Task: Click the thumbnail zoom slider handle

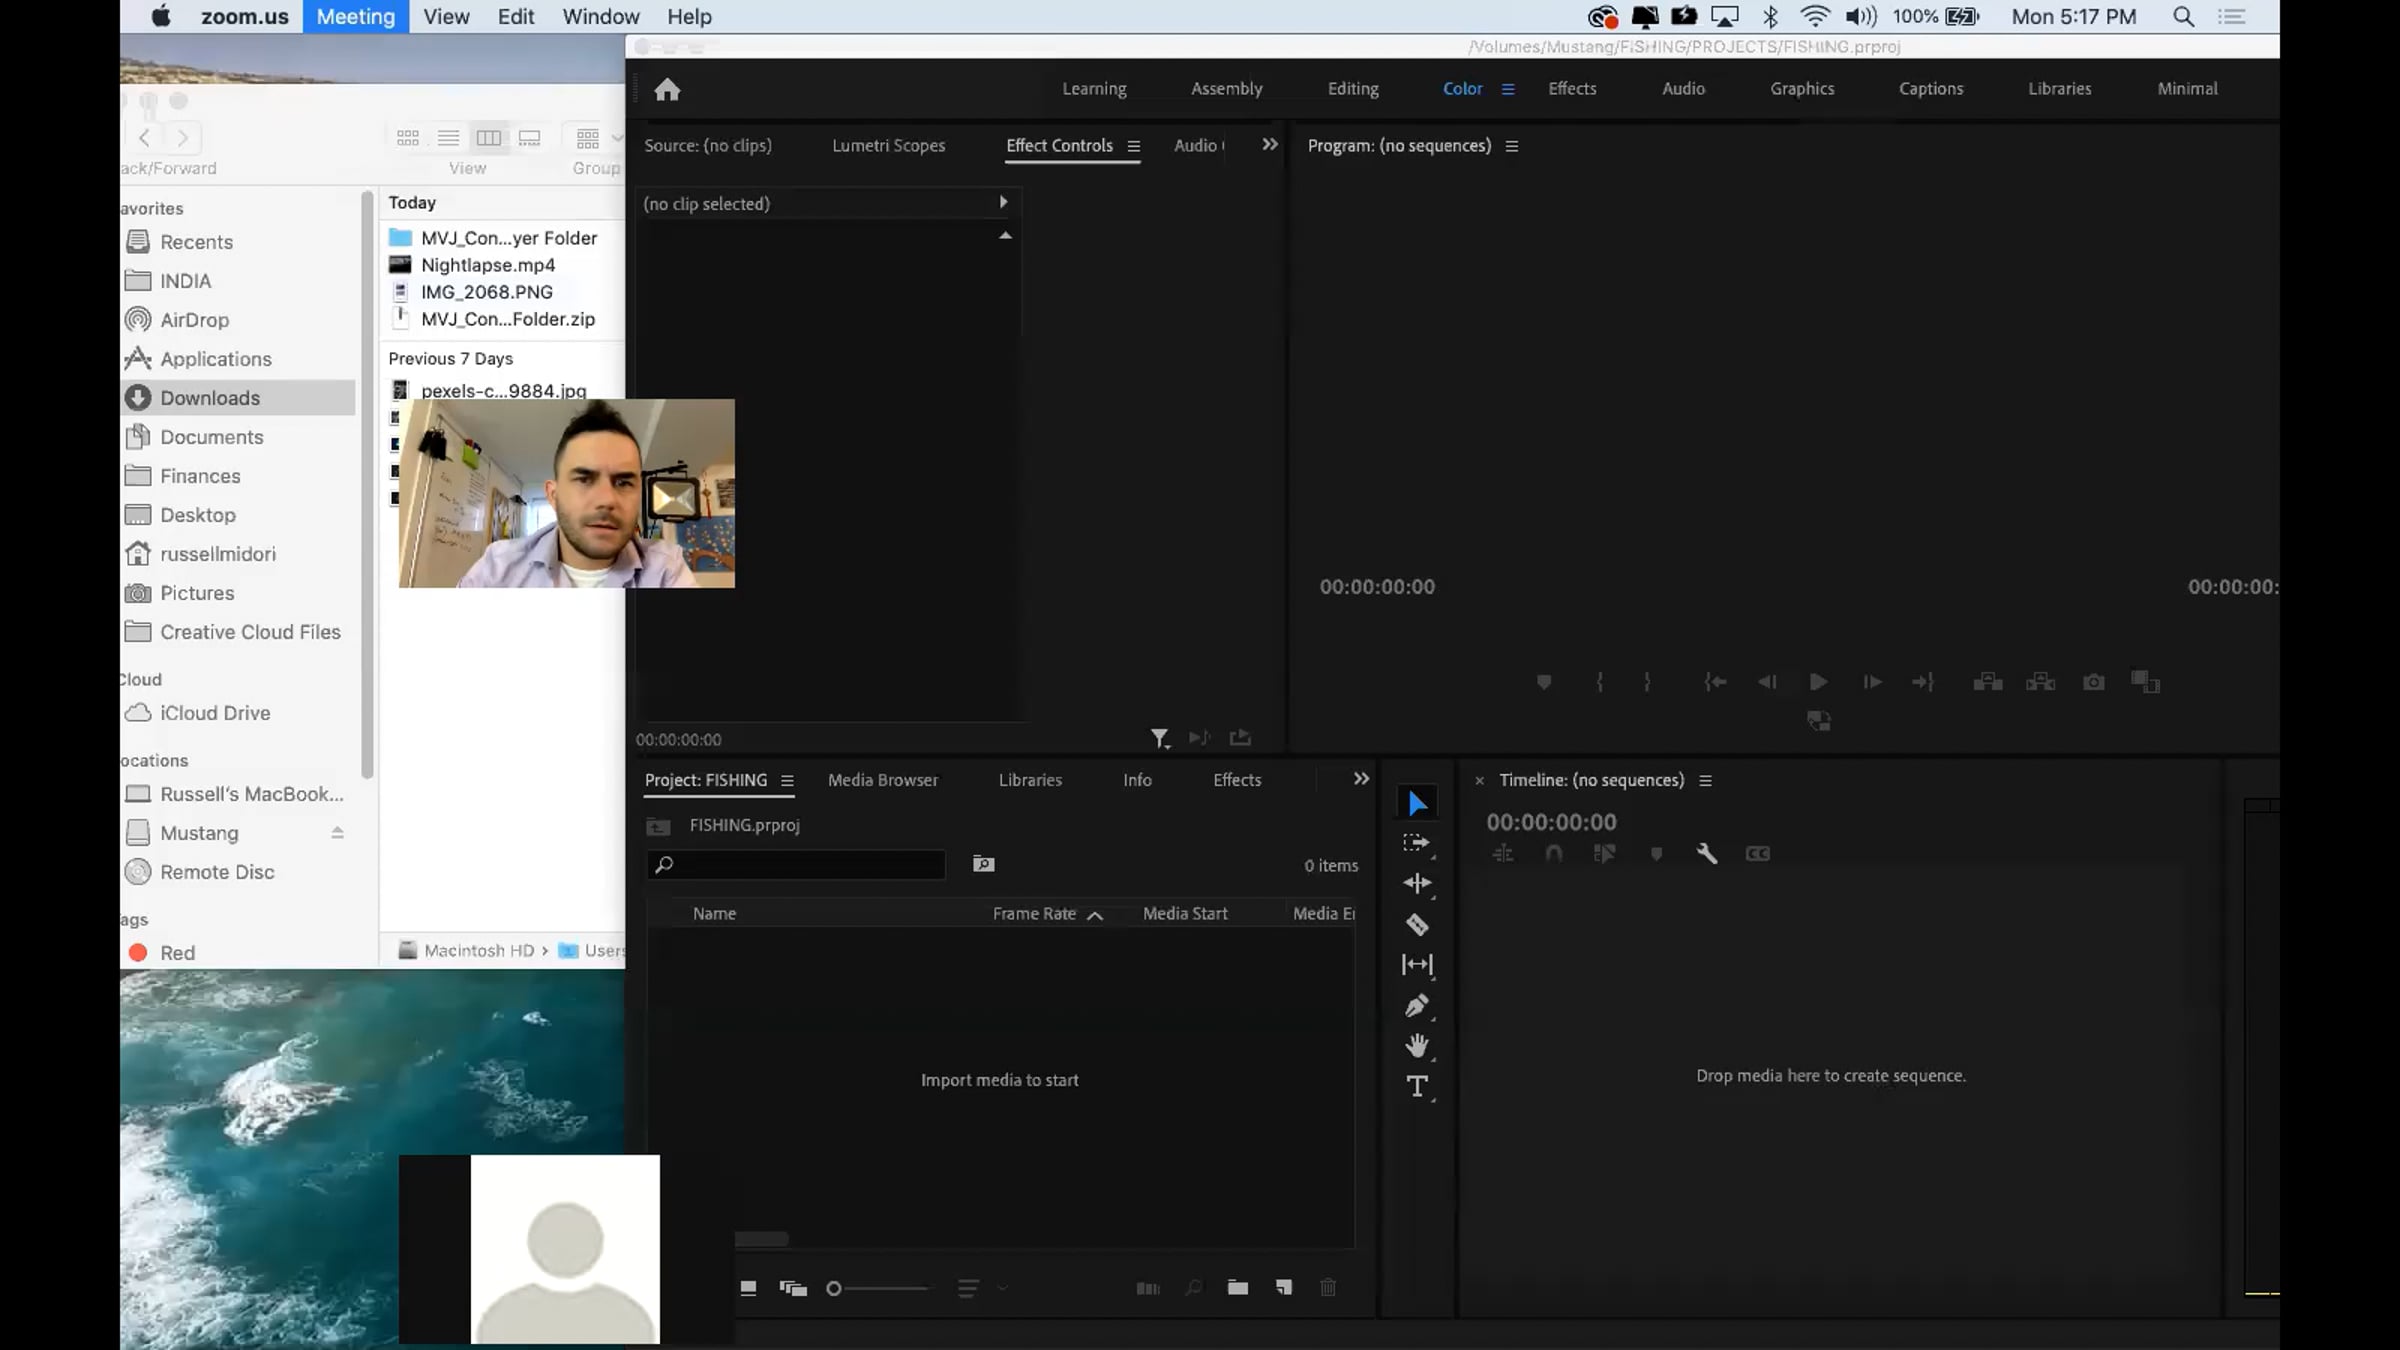Action: [x=834, y=1288]
